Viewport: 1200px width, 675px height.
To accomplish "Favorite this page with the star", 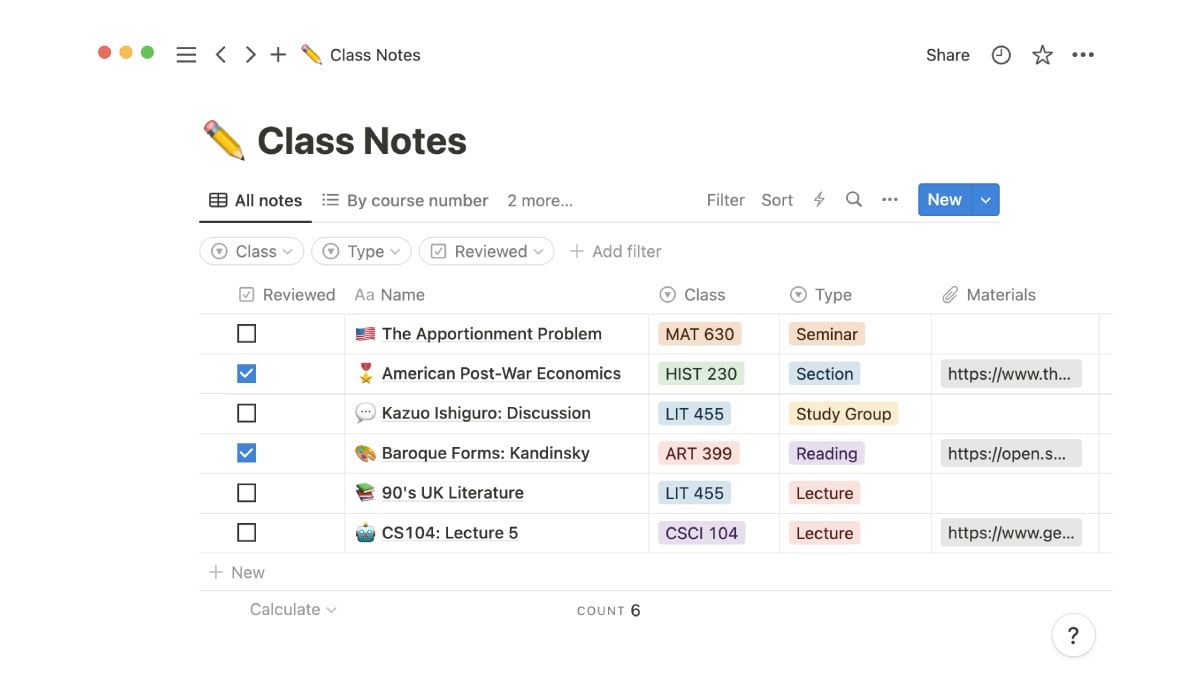I will (1042, 55).
